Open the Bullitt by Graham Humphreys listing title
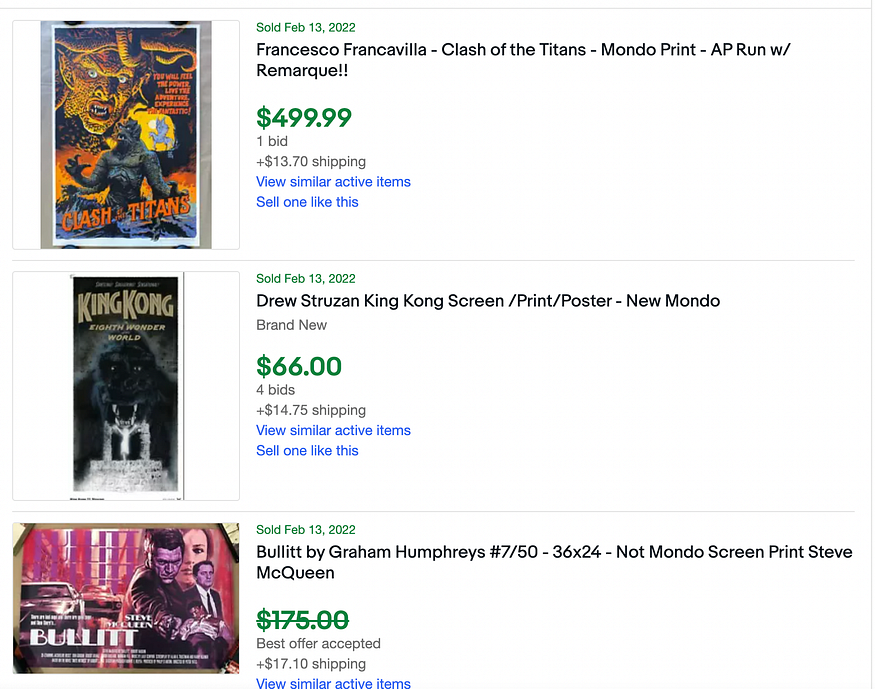 point(554,562)
